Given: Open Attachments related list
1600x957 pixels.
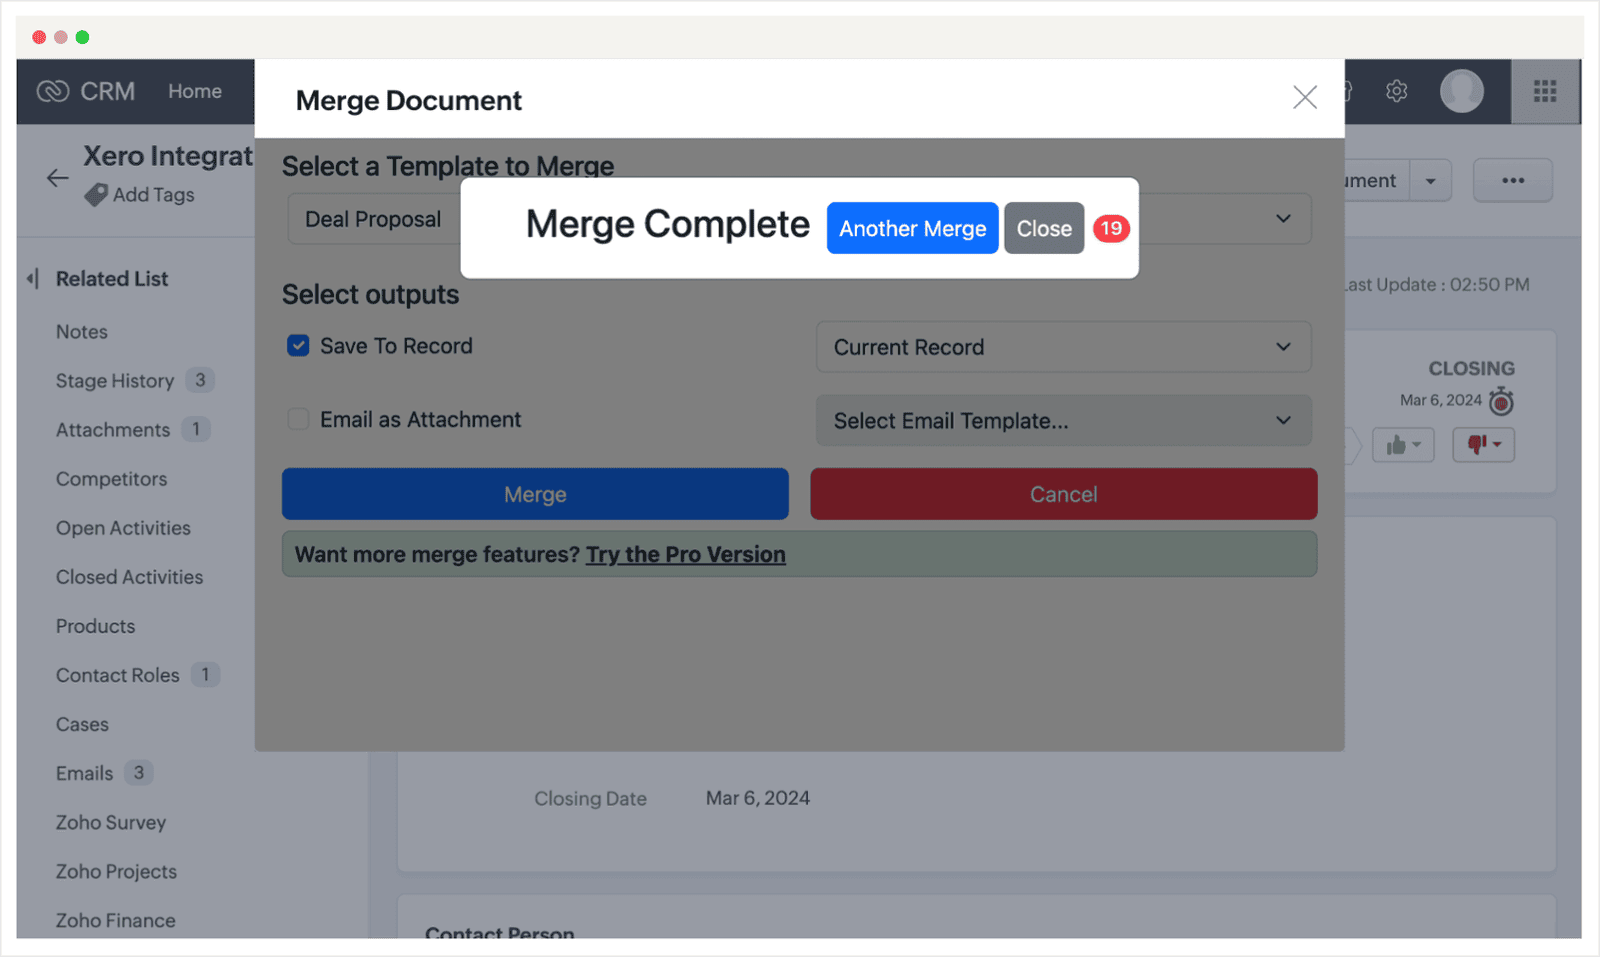Looking at the screenshot, I should 113,430.
